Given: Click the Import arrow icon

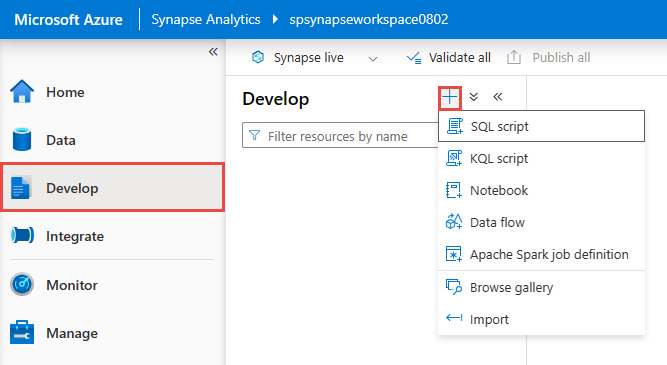Looking at the screenshot, I should (454, 318).
